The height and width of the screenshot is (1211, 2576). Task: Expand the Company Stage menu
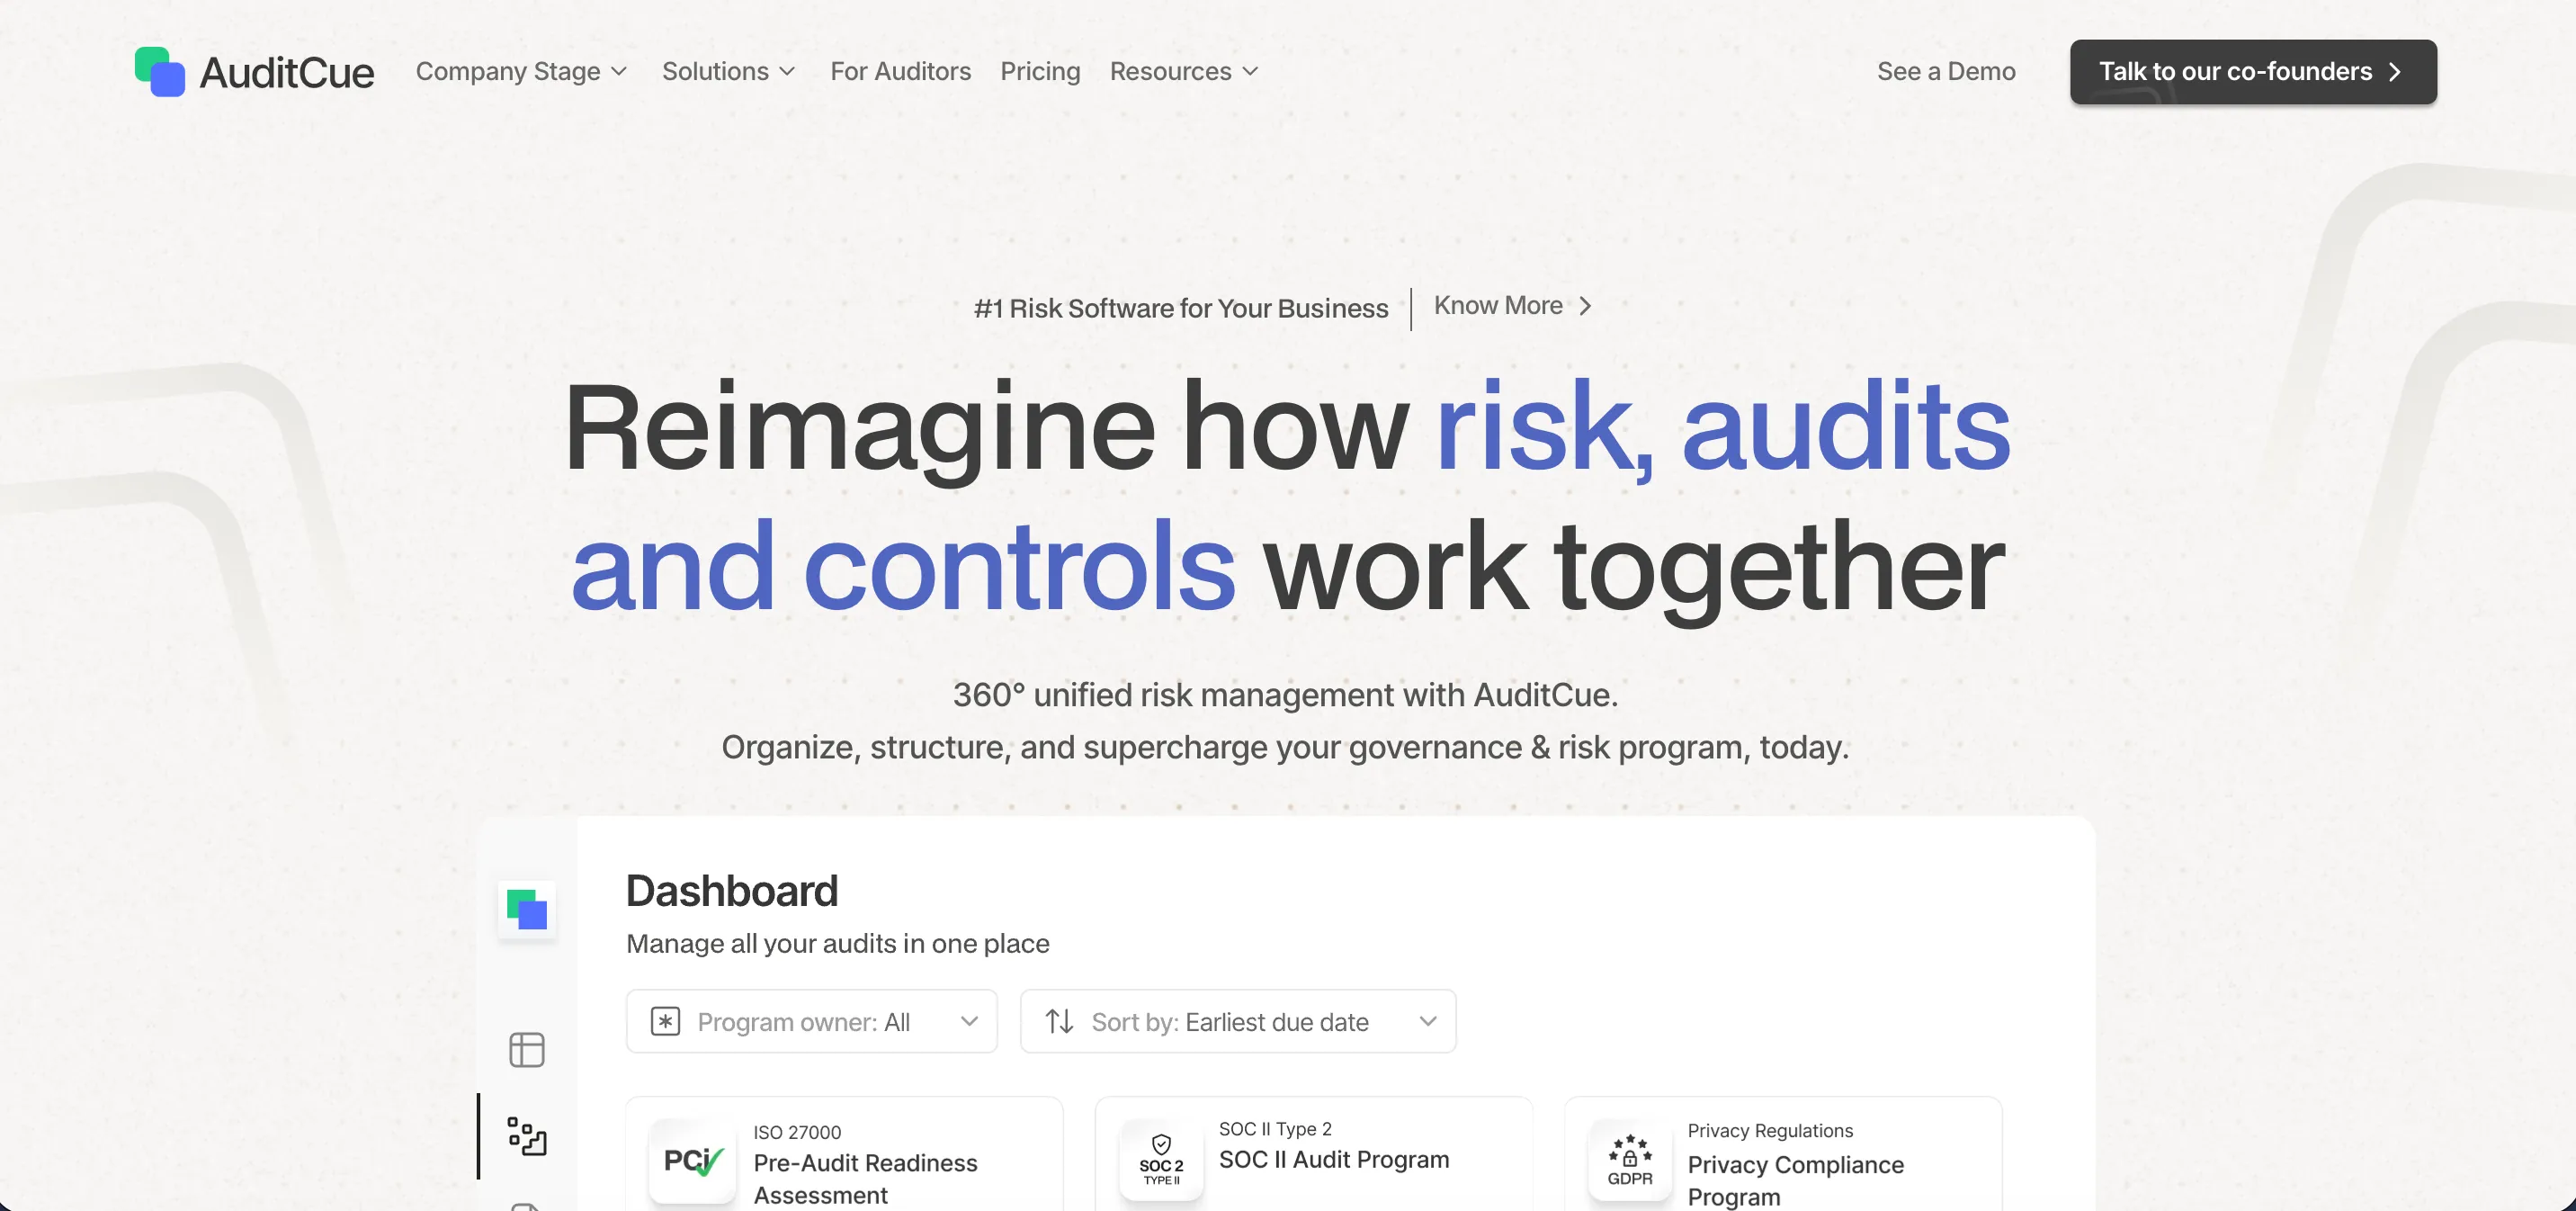click(521, 72)
